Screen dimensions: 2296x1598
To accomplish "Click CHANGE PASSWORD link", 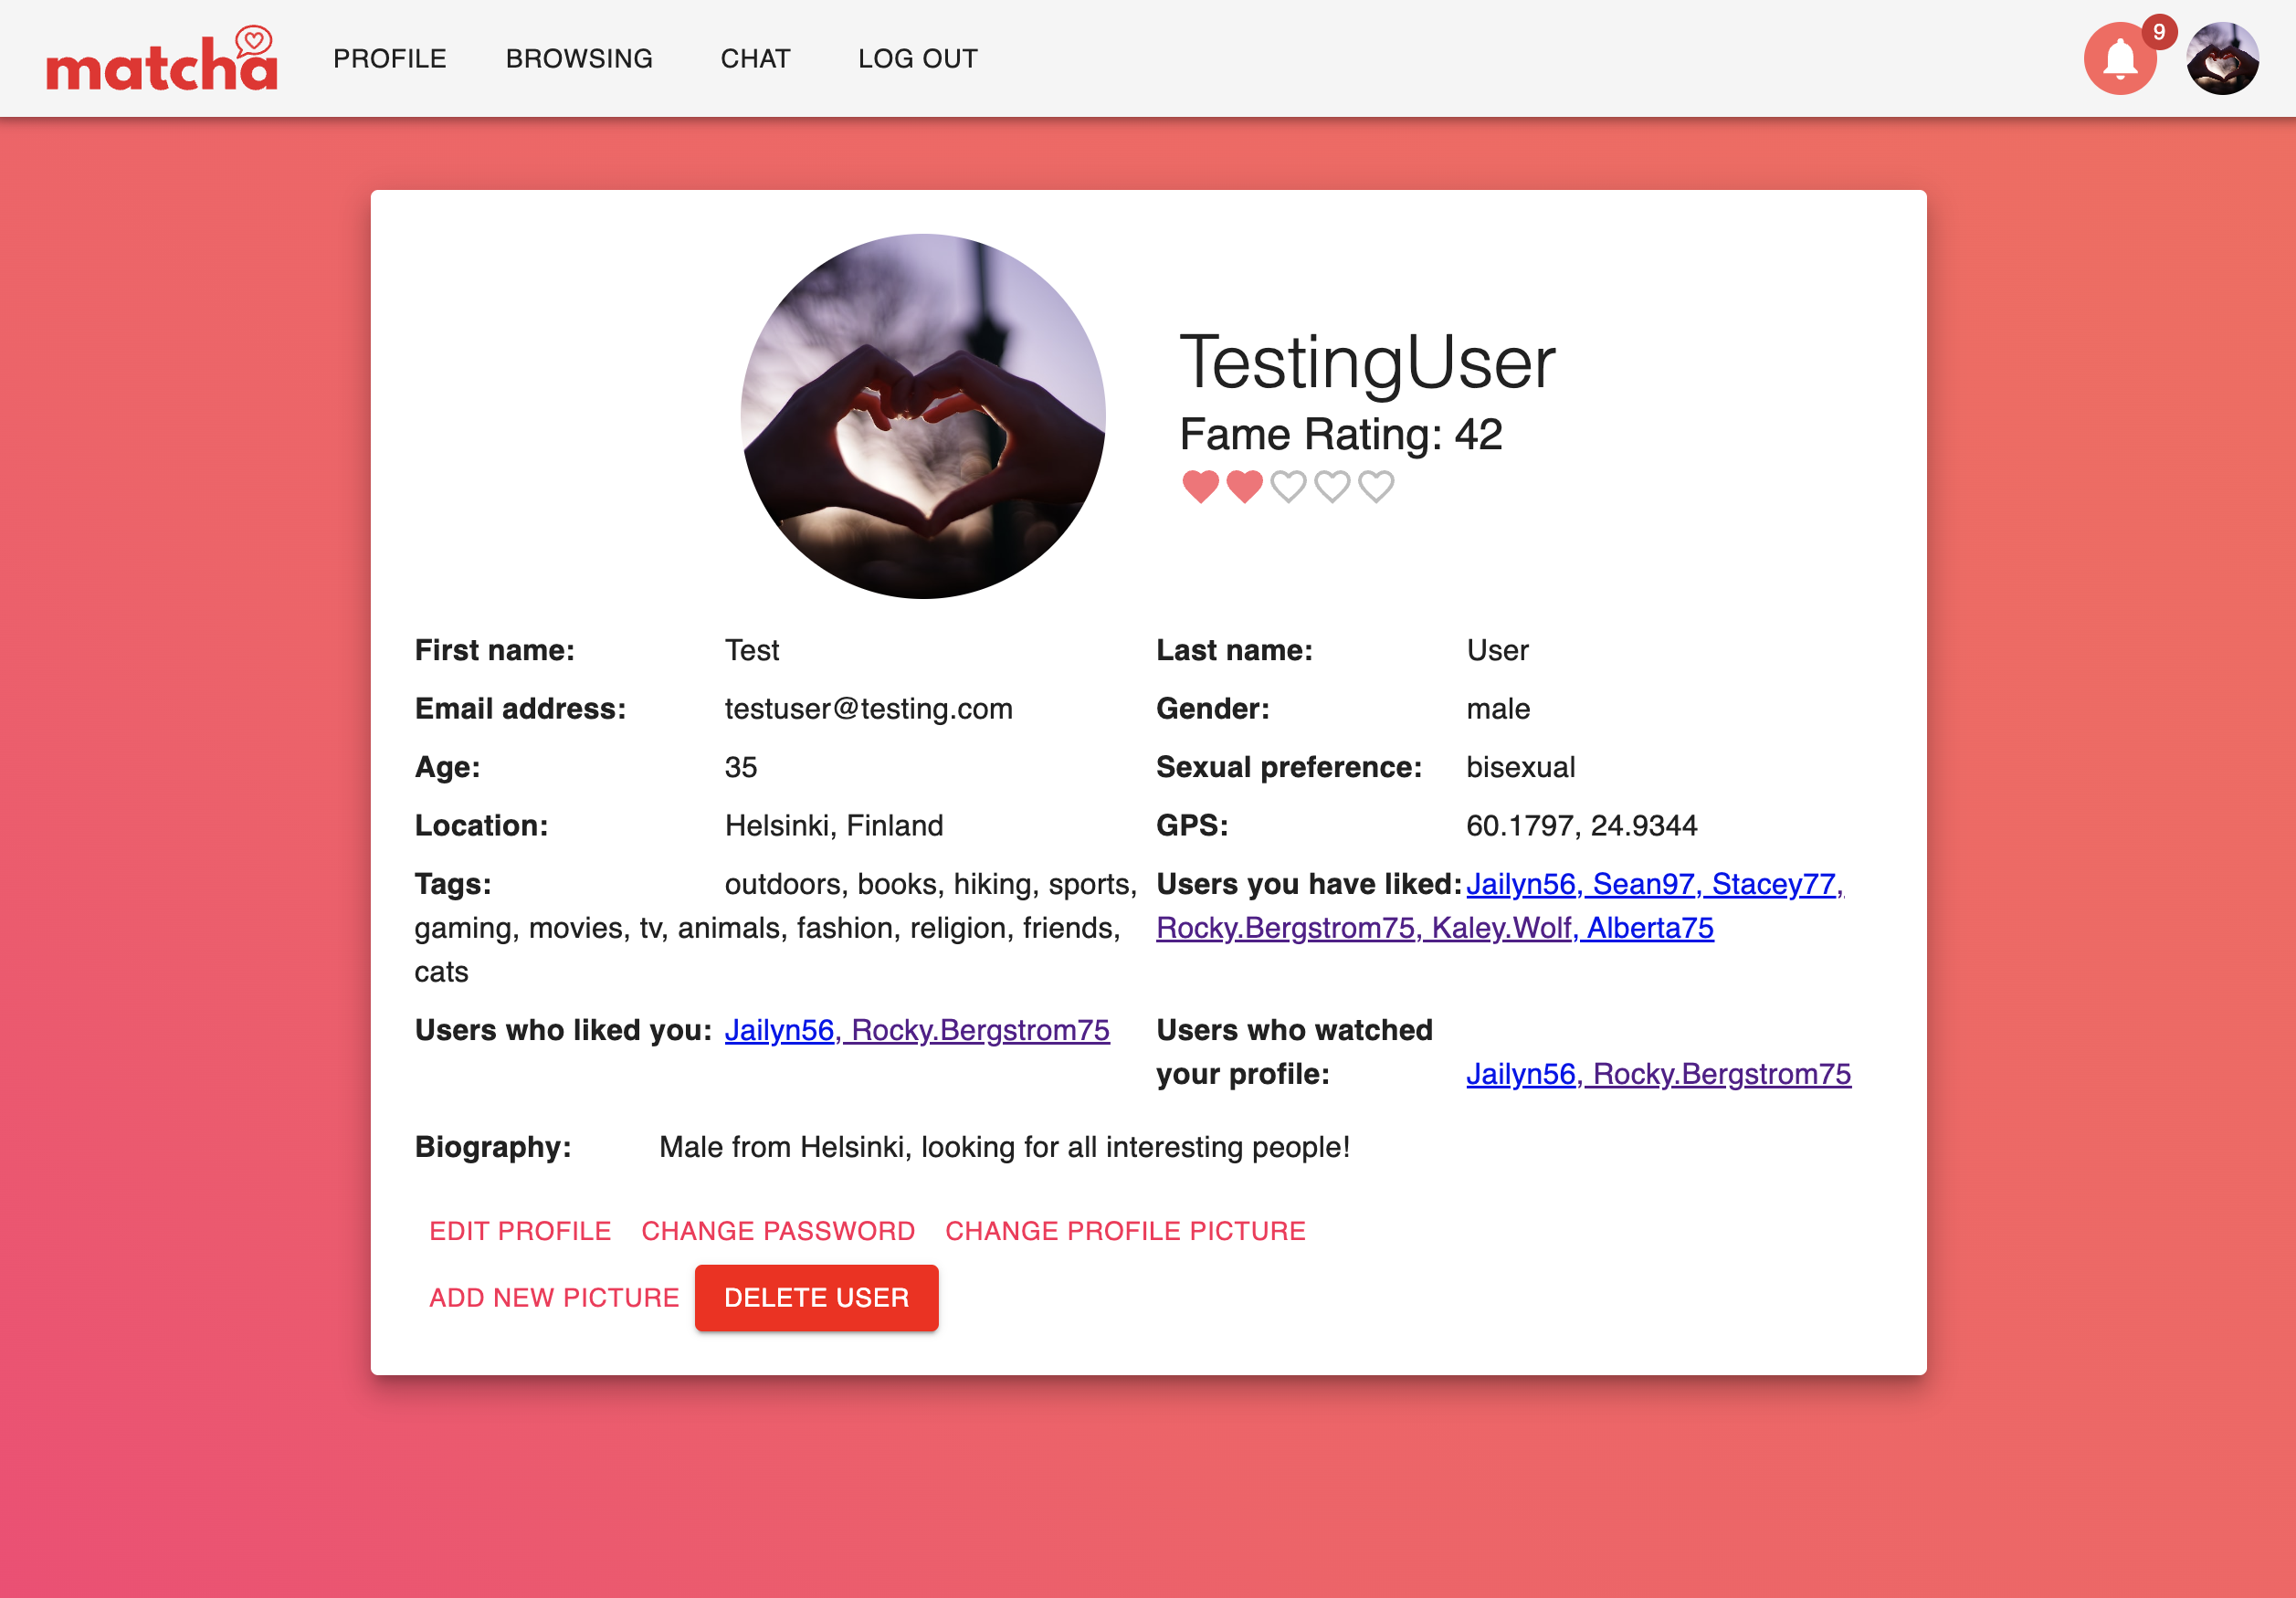I will click(x=776, y=1232).
